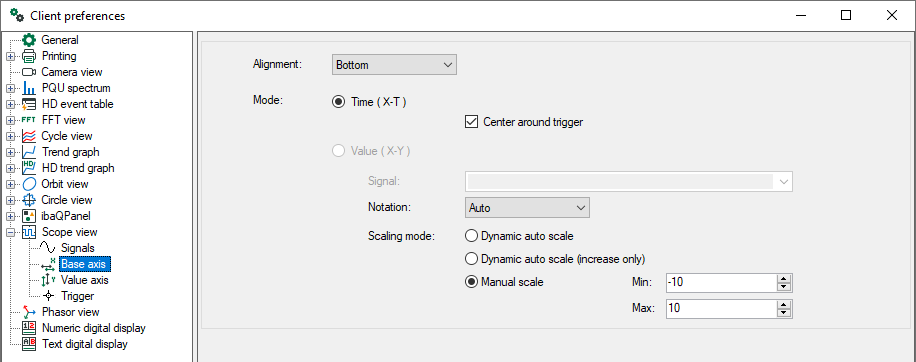The width and height of the screenshot is (916, 362).
Task: Open the Alignment dropdown showing Bottom
Action: point(394,65)
